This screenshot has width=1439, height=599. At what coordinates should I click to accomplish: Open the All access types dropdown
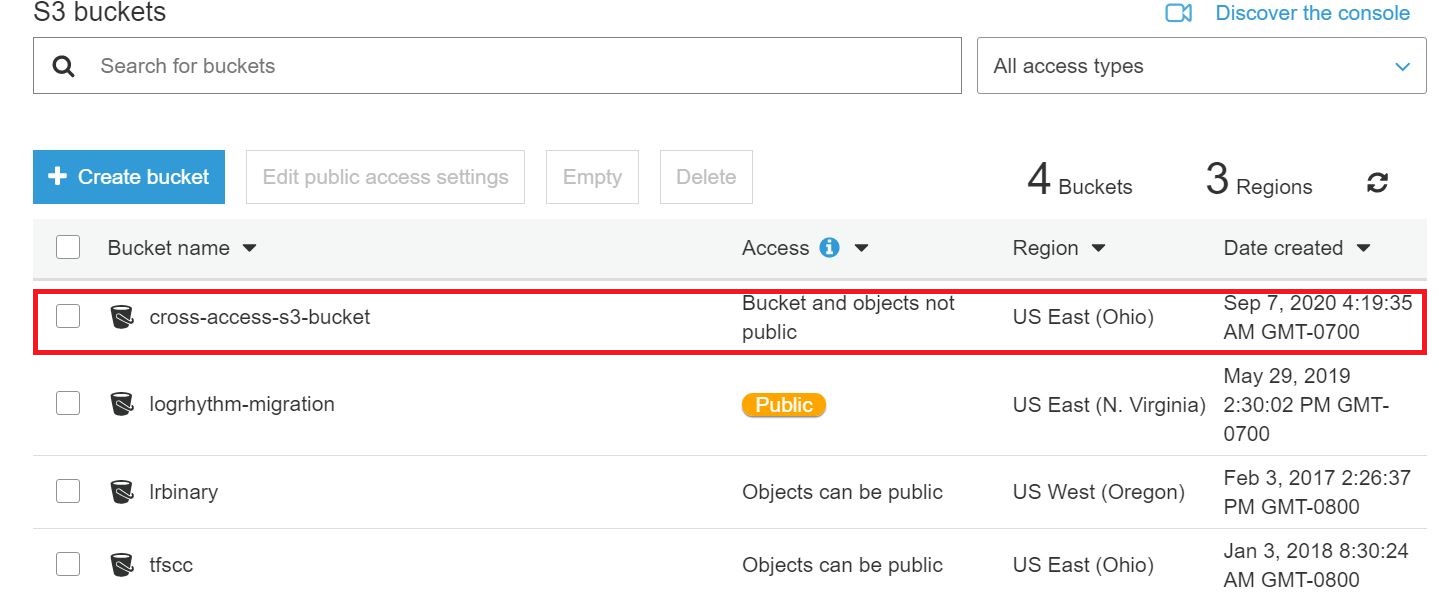(x=1201, y=66)
